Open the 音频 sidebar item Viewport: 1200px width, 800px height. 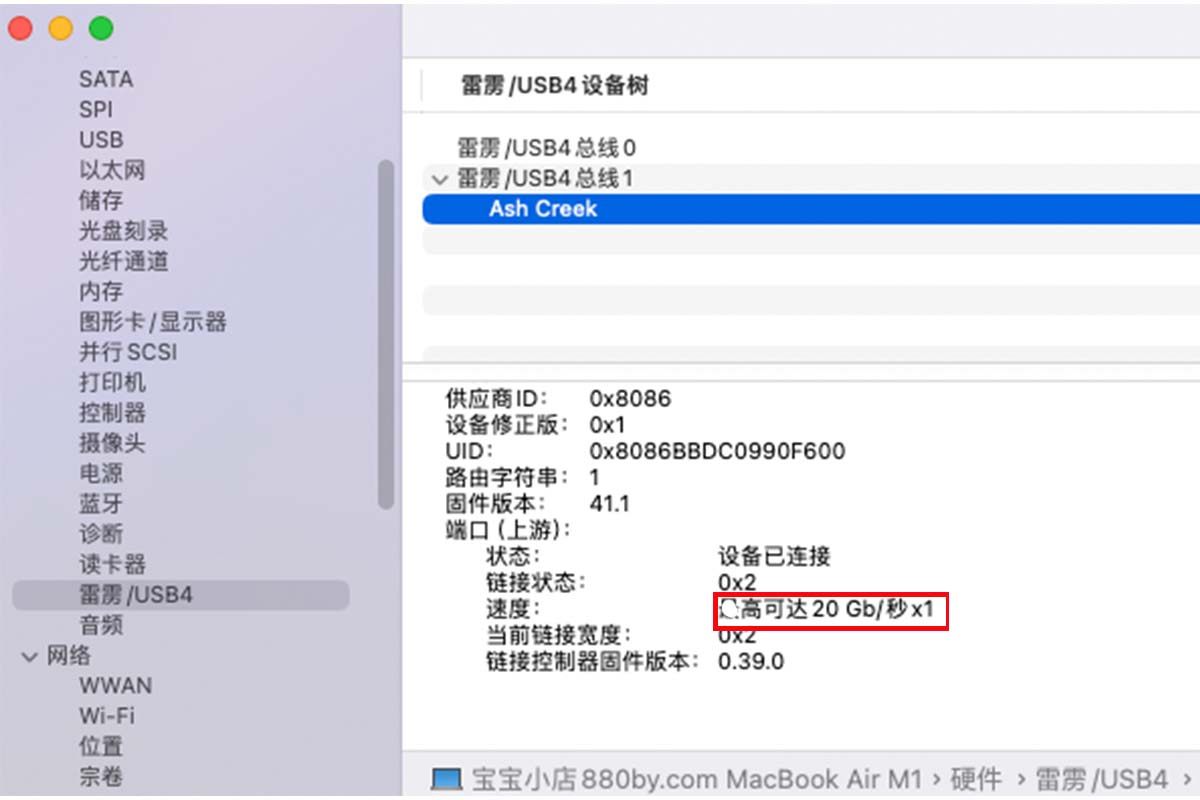(101, 625)
